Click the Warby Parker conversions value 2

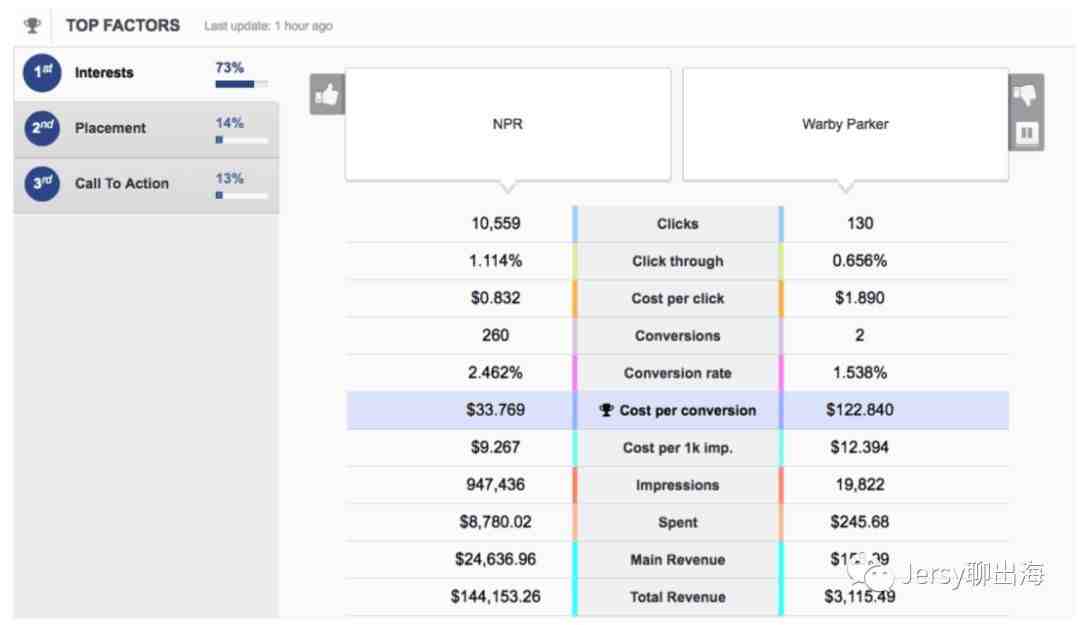pyautogui.click(x=860, y=335)
